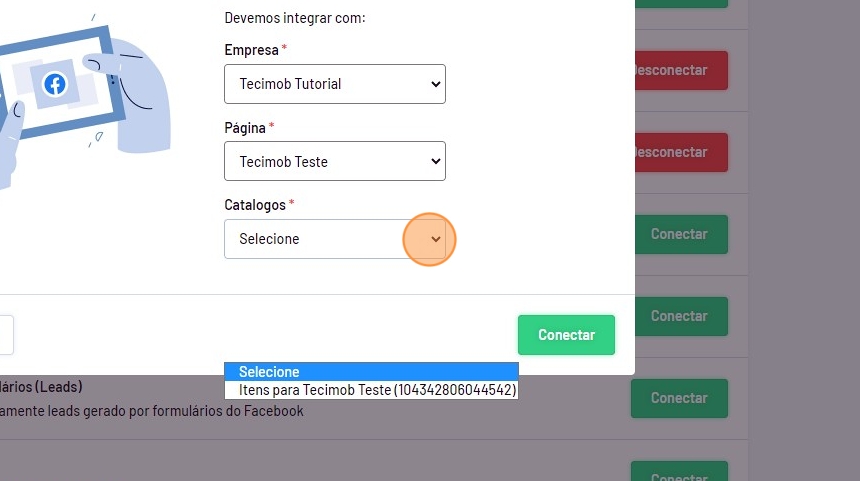Click the Facebook logo in the illustration
This screenshot has height=481, width=860.
(54, 84)
